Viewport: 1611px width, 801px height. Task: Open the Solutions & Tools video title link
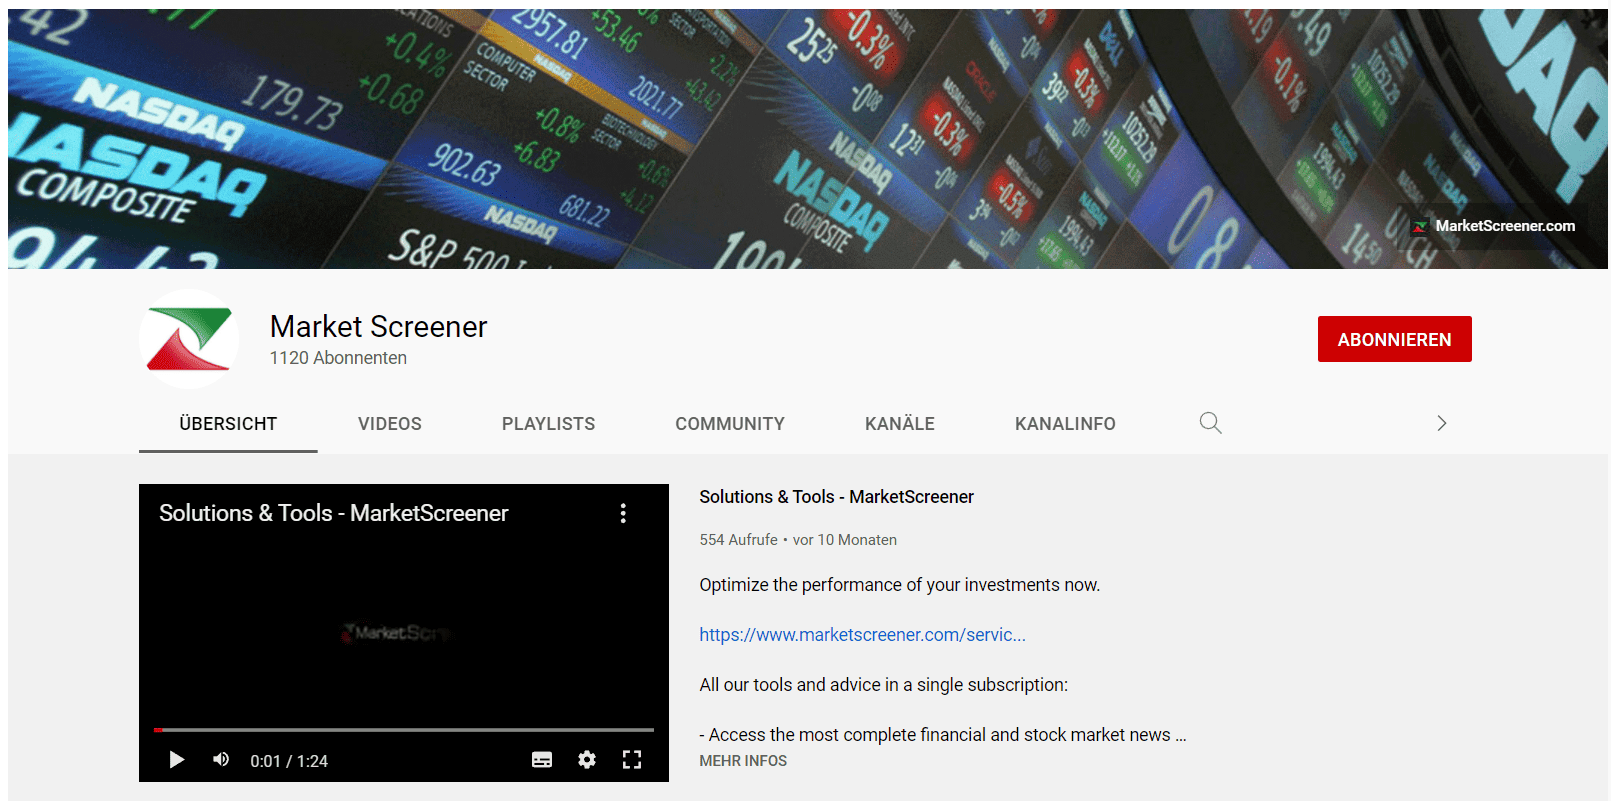click(x=836, y=497)
